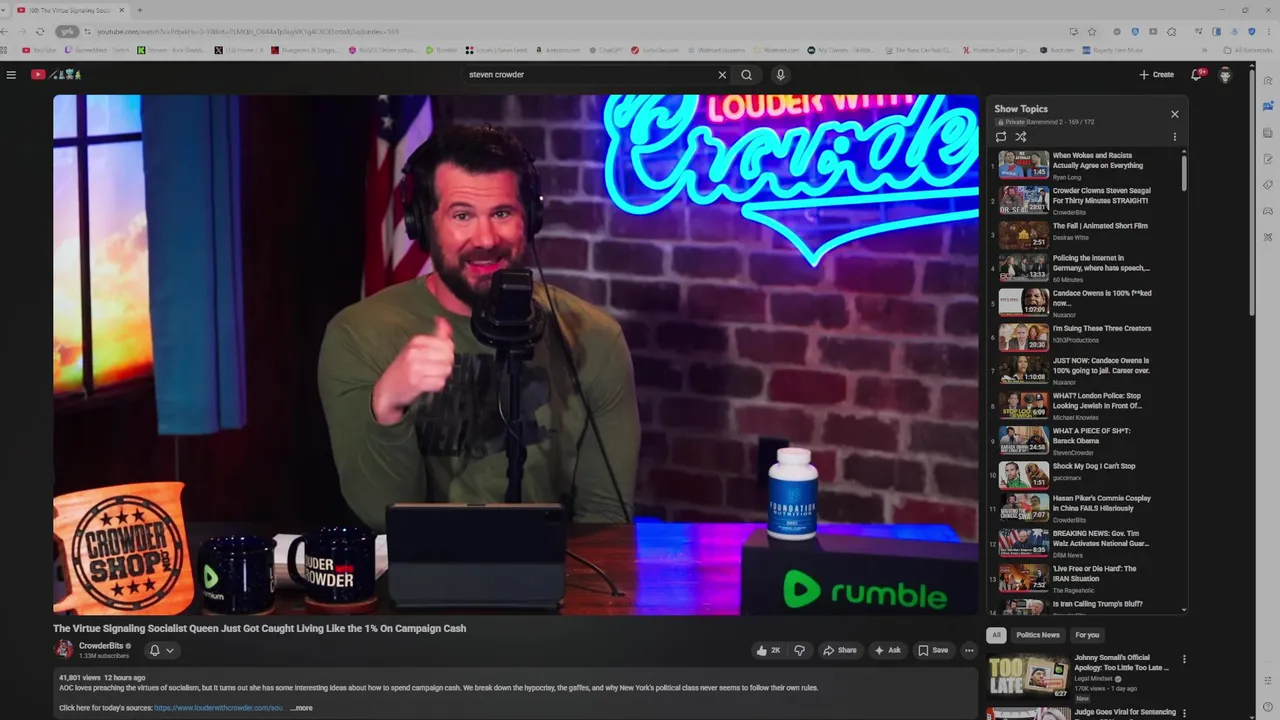The width and height of the screenshot is (1280, 720).
Task: Start voice search with microphone icon
Action: (780, 75)
